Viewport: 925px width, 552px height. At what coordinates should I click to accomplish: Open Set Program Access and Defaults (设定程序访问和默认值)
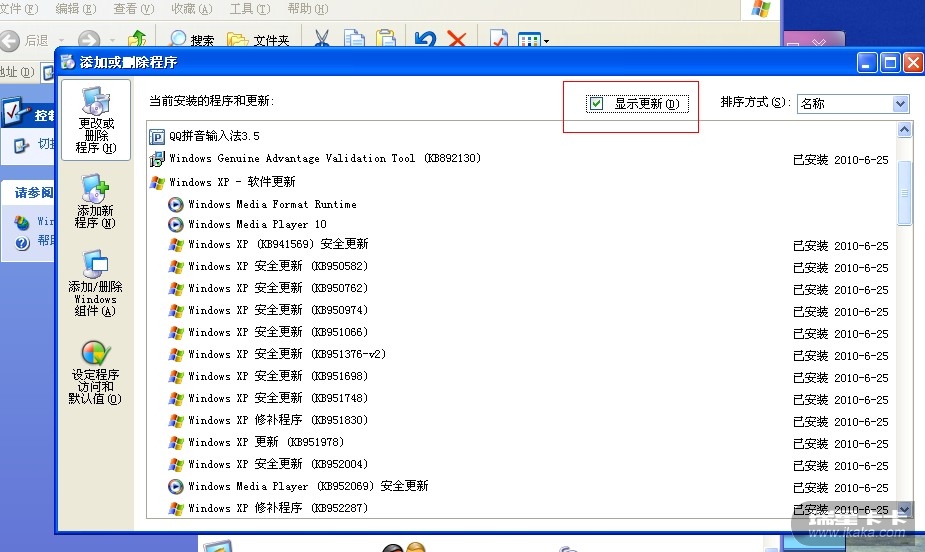coord(96,373)
